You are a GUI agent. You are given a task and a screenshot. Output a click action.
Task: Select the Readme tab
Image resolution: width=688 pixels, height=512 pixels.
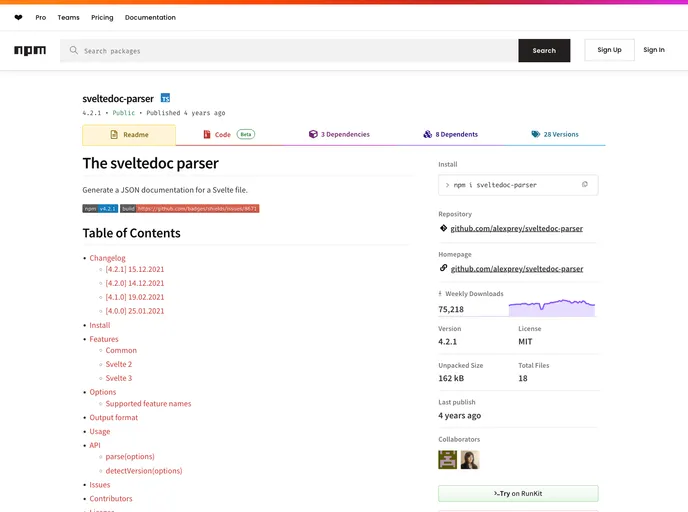[x=129, y=135]
